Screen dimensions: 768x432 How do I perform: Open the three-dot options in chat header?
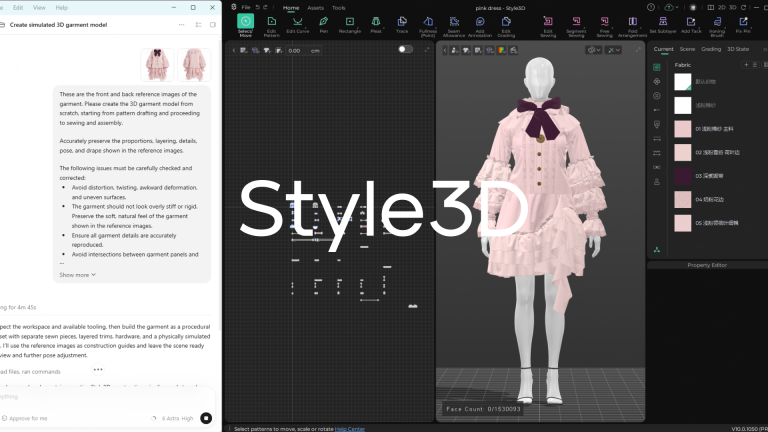tap(181, 24)
